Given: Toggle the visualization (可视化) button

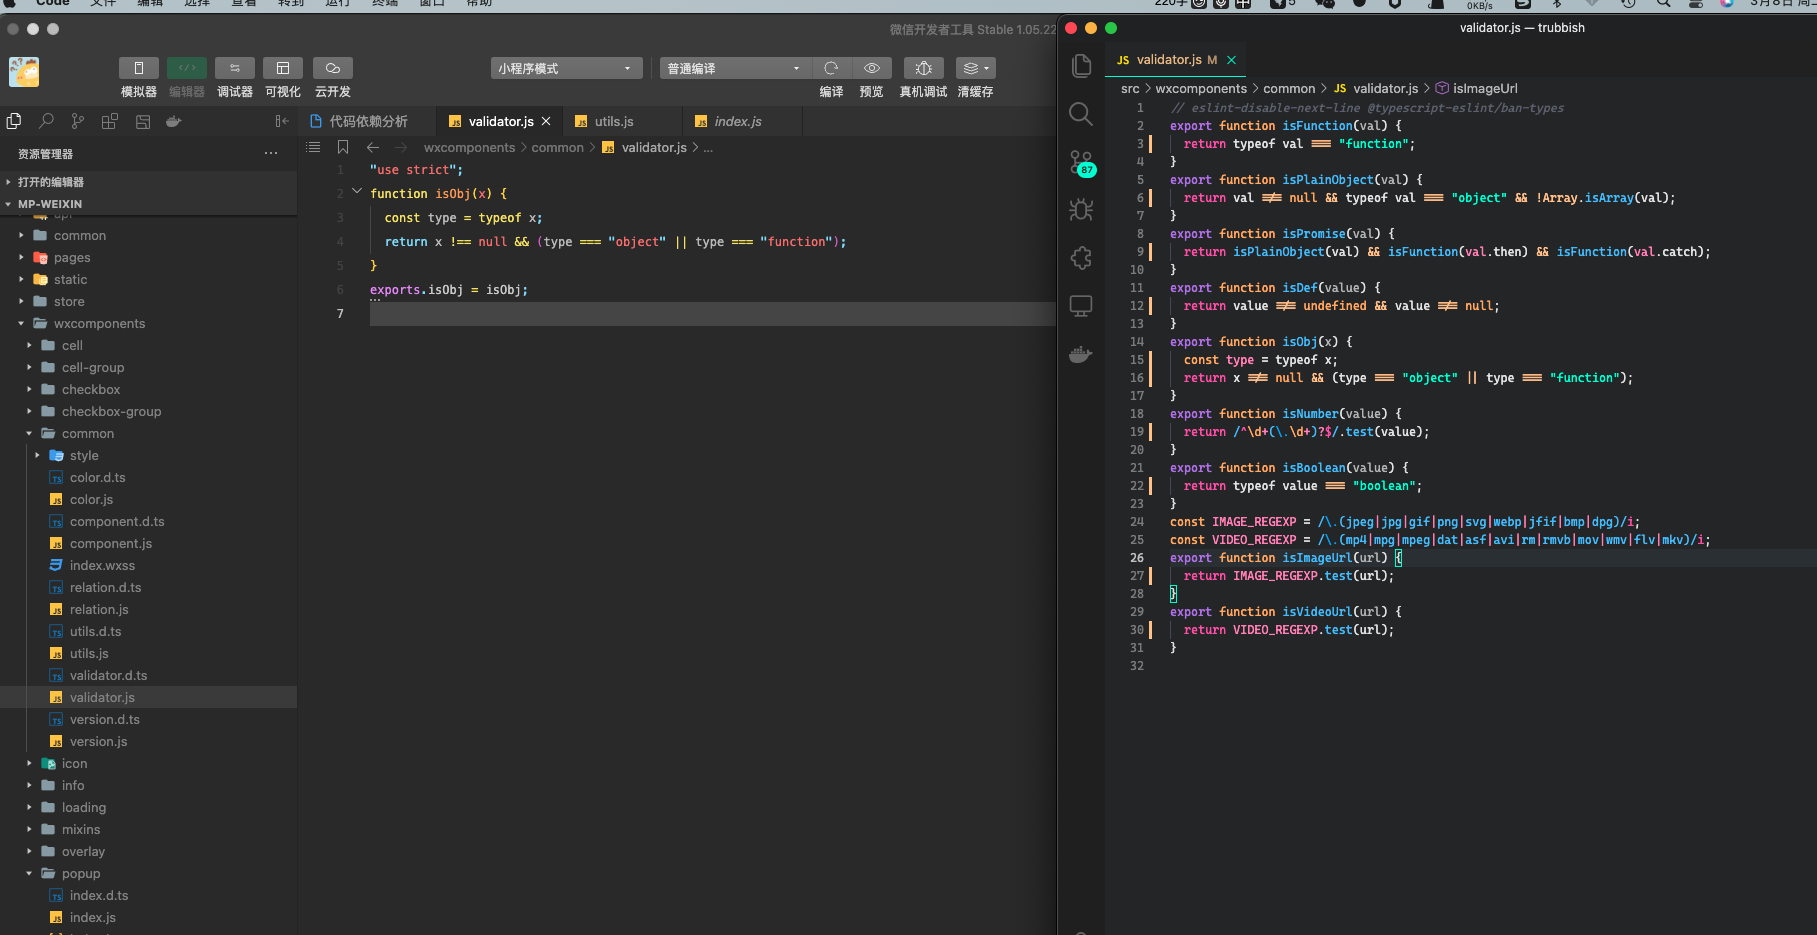Looking at the screenshot, I should [x=283, y=68].
